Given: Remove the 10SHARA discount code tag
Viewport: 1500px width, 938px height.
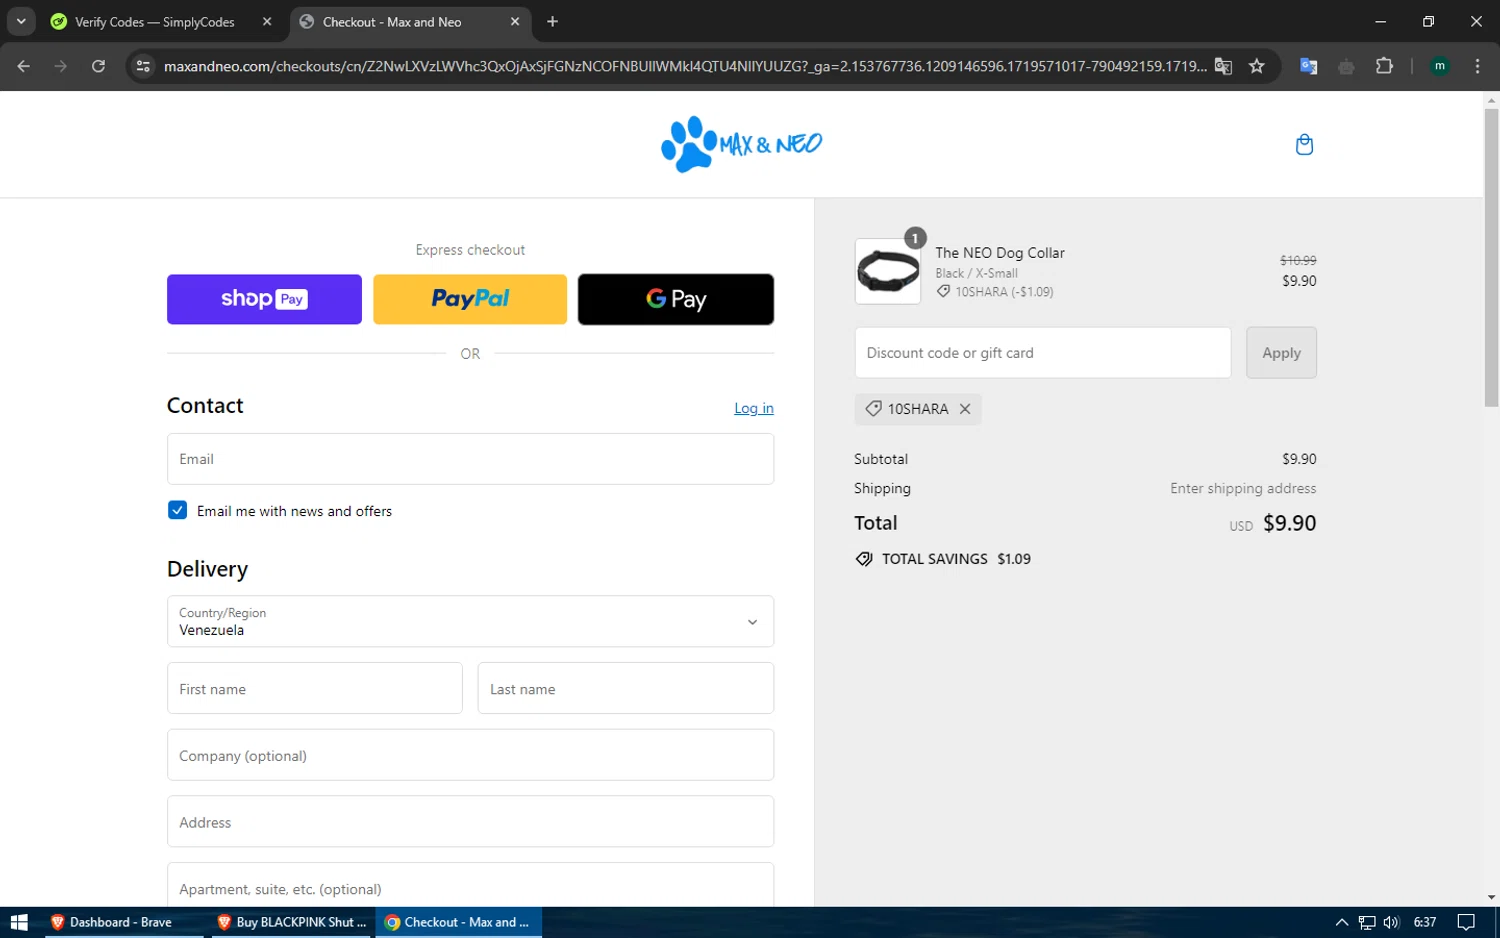Looking at the screenshot, I should coord(965,409).
